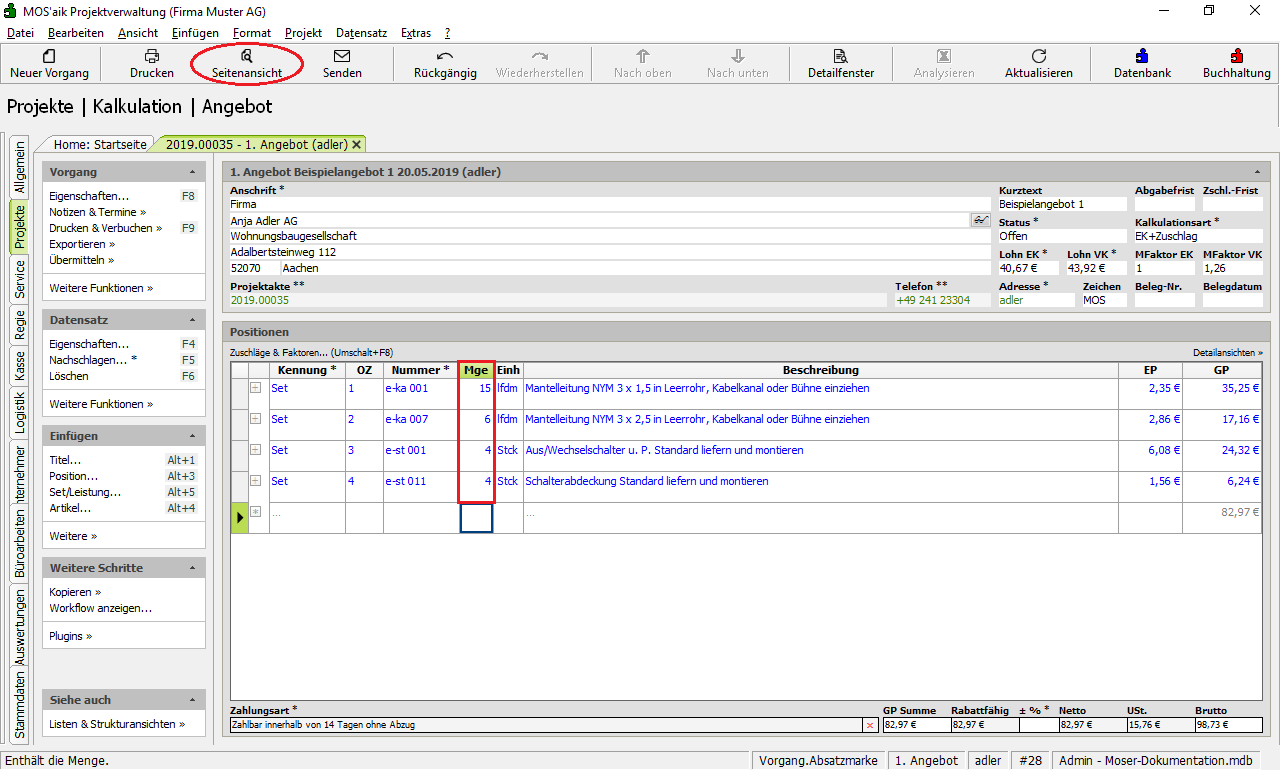Click the Detailansichten link
Image resolution: width=1280 pixels, height=770 pixels.
1227,353
